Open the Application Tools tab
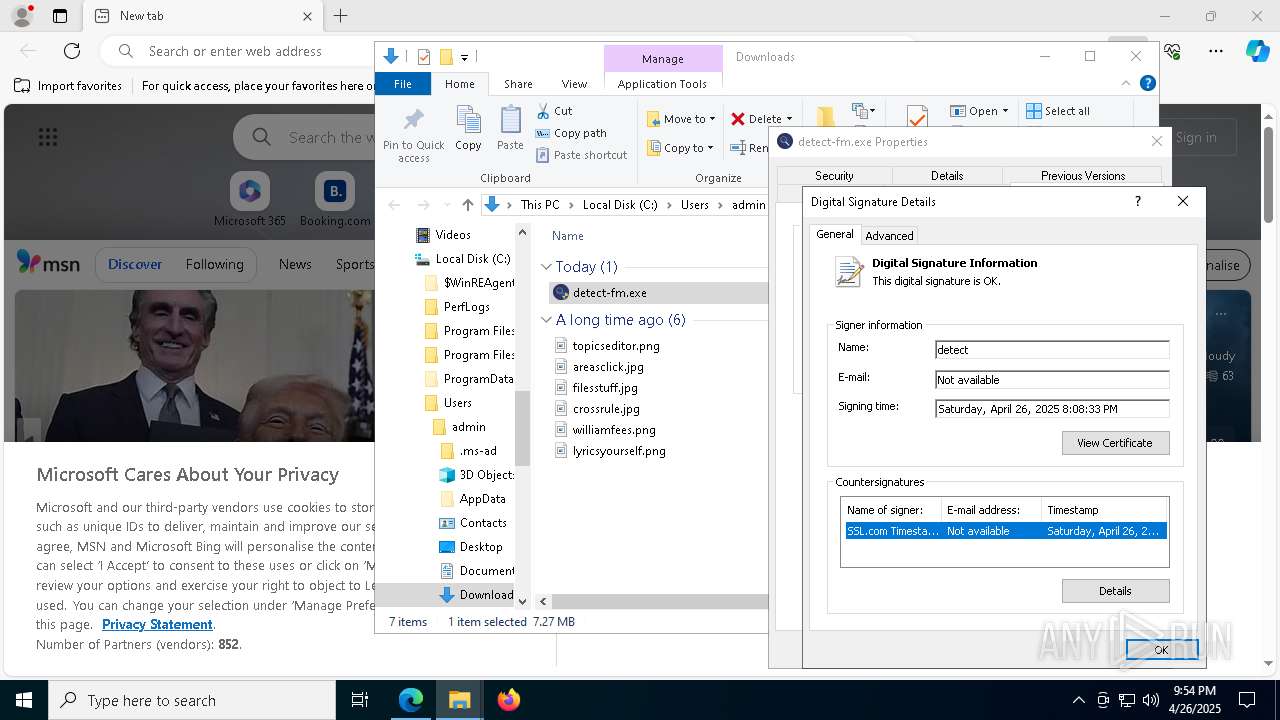The image size is (1280, 720). (662, 84)
